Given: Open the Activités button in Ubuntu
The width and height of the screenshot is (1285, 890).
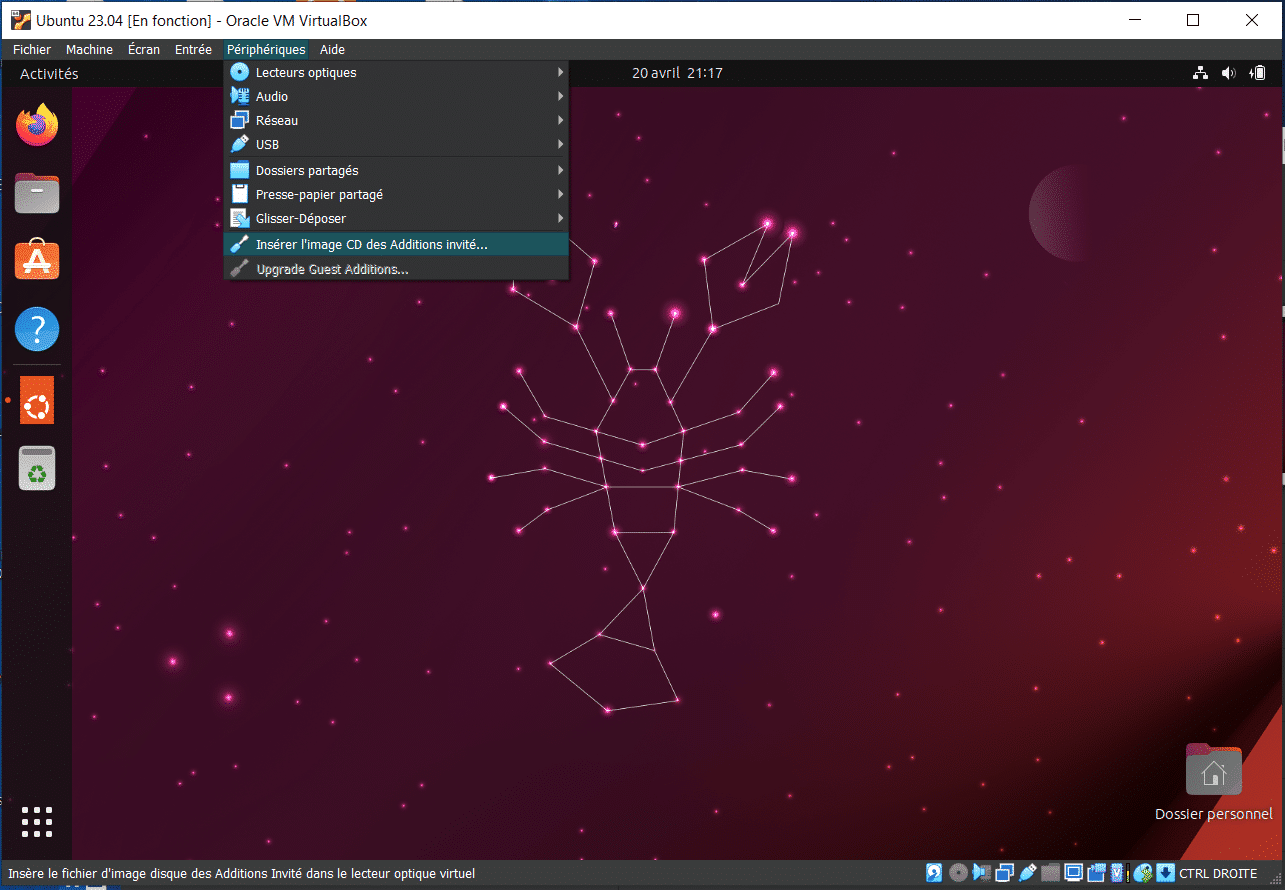Looking at the screenshot, I should click(x=48, y=72).
